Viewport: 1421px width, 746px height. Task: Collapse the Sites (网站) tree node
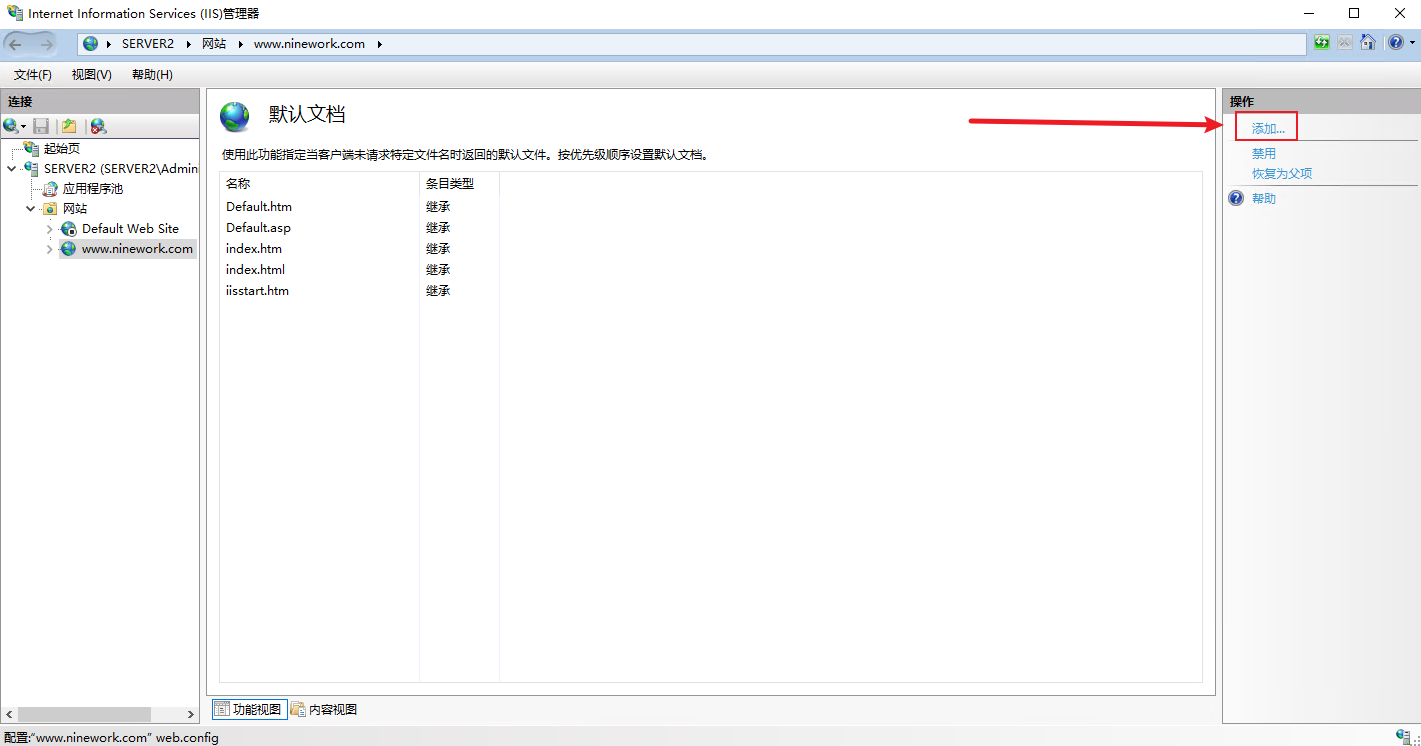coord(31,208)
